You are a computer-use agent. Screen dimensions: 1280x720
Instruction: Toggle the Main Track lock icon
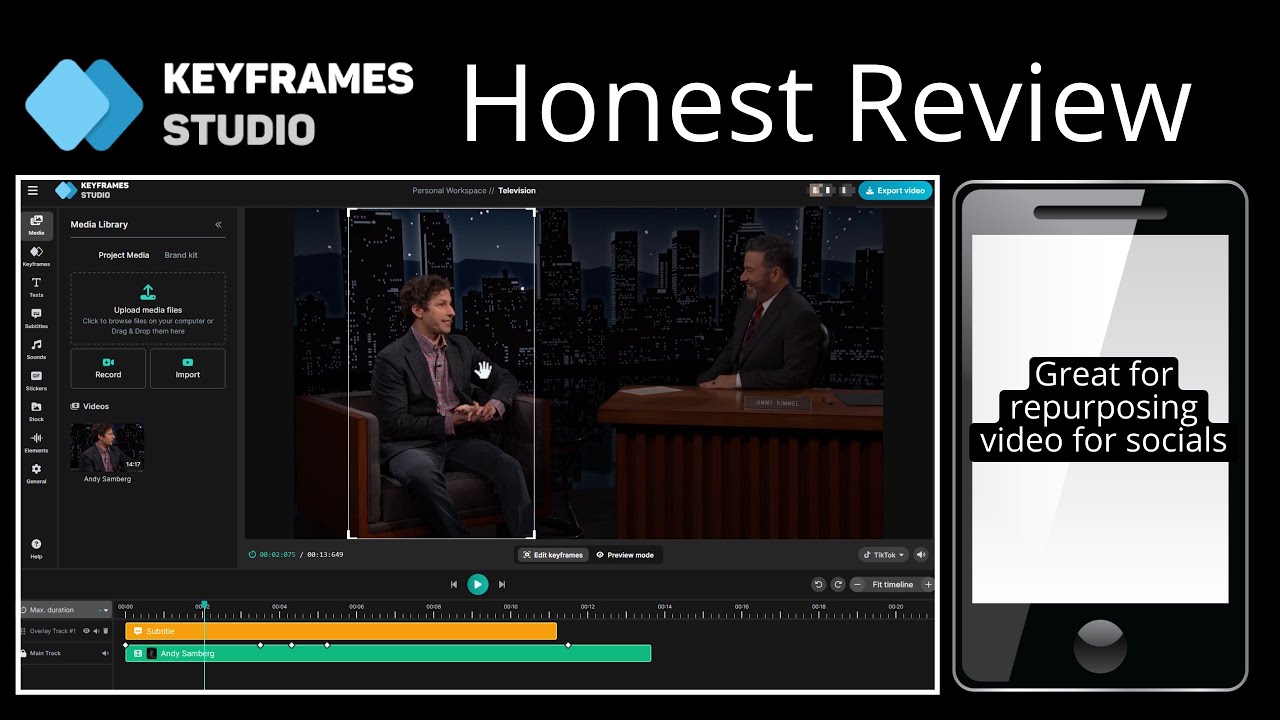[24, 653]
